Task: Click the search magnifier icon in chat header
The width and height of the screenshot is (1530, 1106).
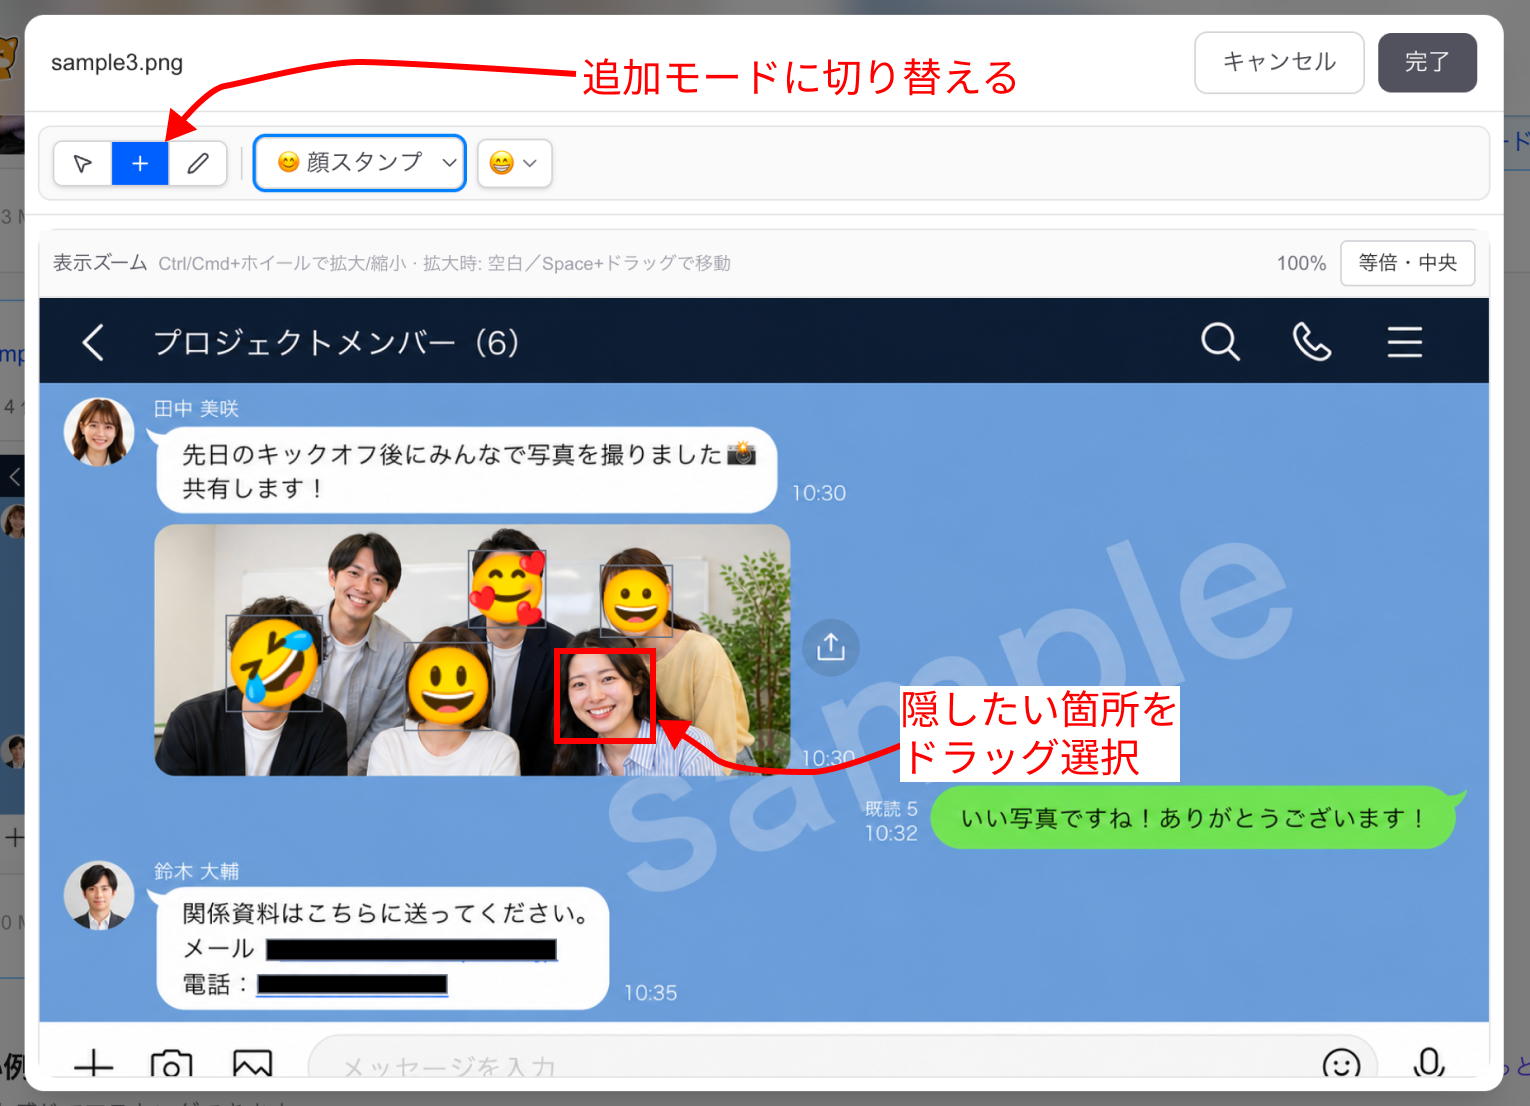Action: tap(1220, 342)
